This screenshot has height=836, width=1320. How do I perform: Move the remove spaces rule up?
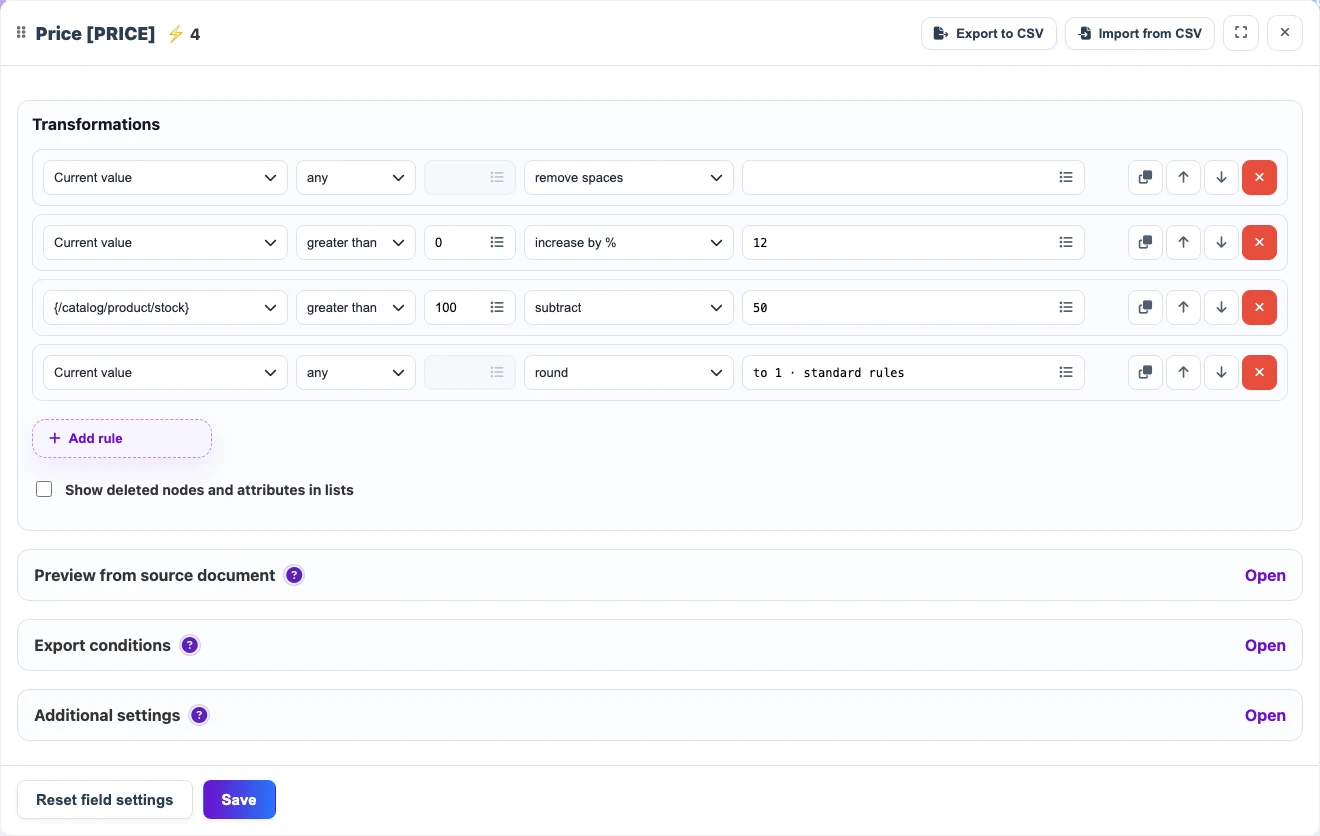pyautogui.click(x=1183, y=177)
